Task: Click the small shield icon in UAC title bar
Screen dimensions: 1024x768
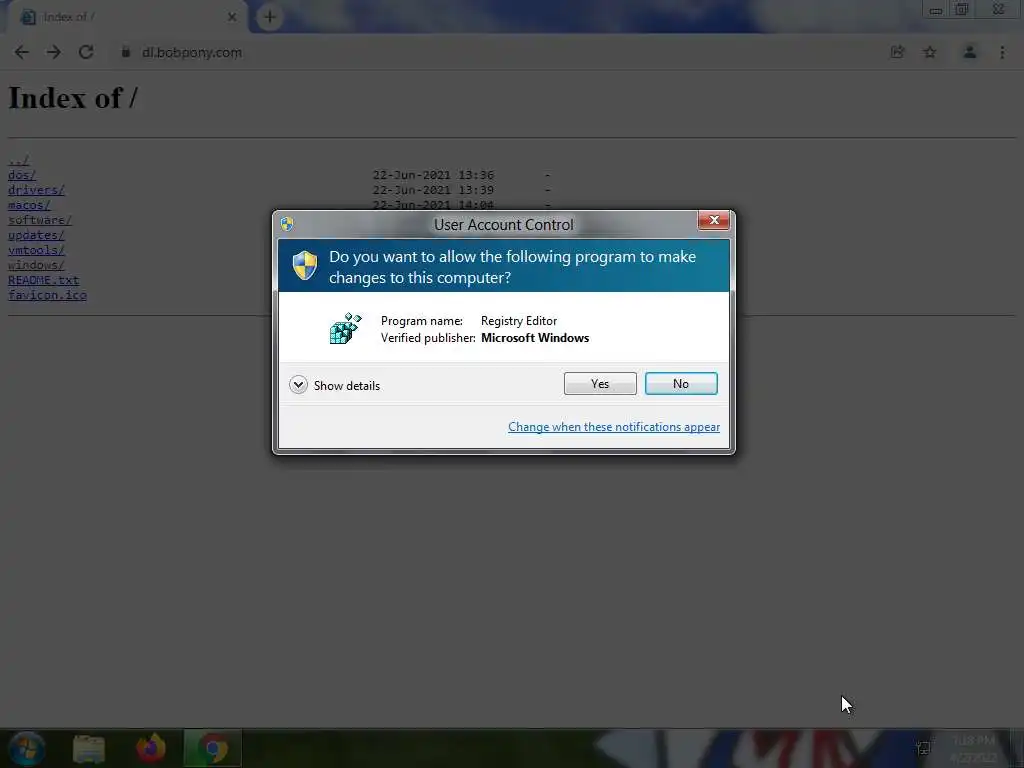Action: tap(287, 224)
